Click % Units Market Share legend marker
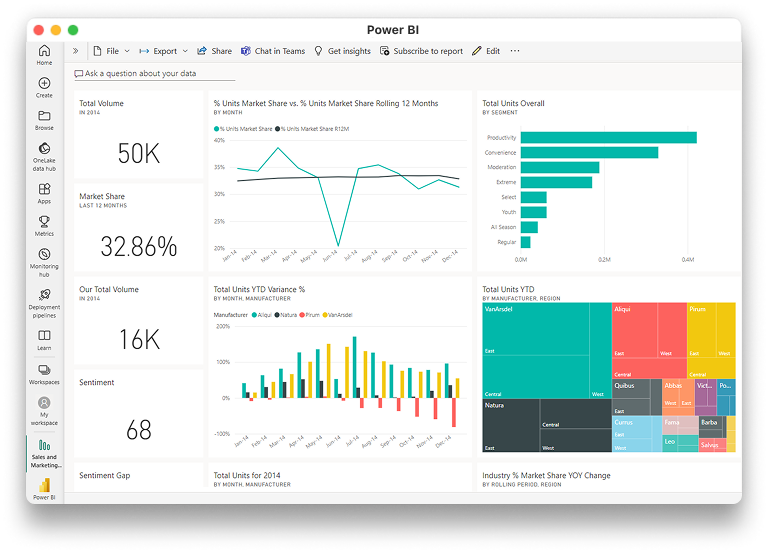 coord(216,129)
